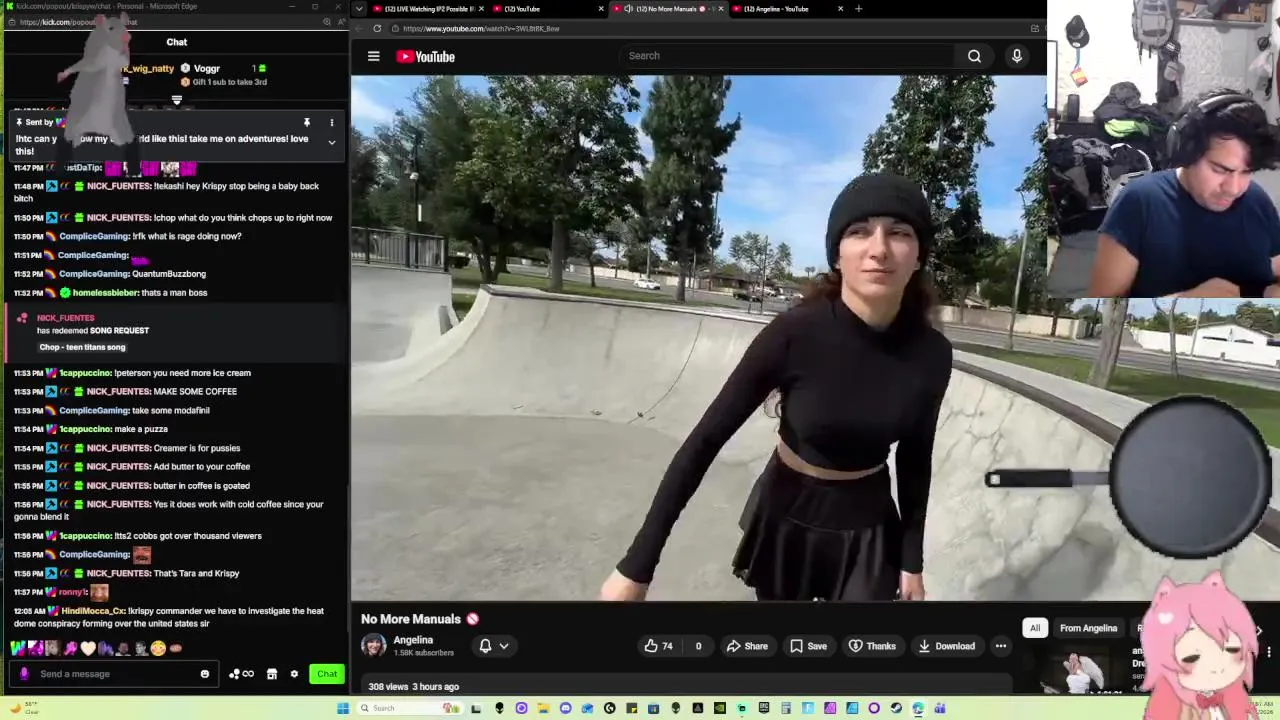Open the Angelina channel name link
1280x720 pixels.
[413, 640]
